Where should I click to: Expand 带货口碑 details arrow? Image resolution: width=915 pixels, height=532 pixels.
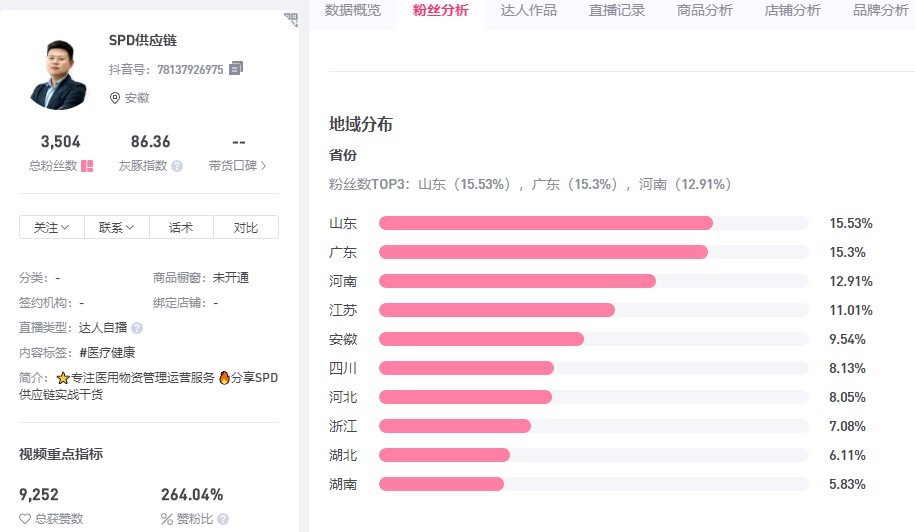point(264,166)
